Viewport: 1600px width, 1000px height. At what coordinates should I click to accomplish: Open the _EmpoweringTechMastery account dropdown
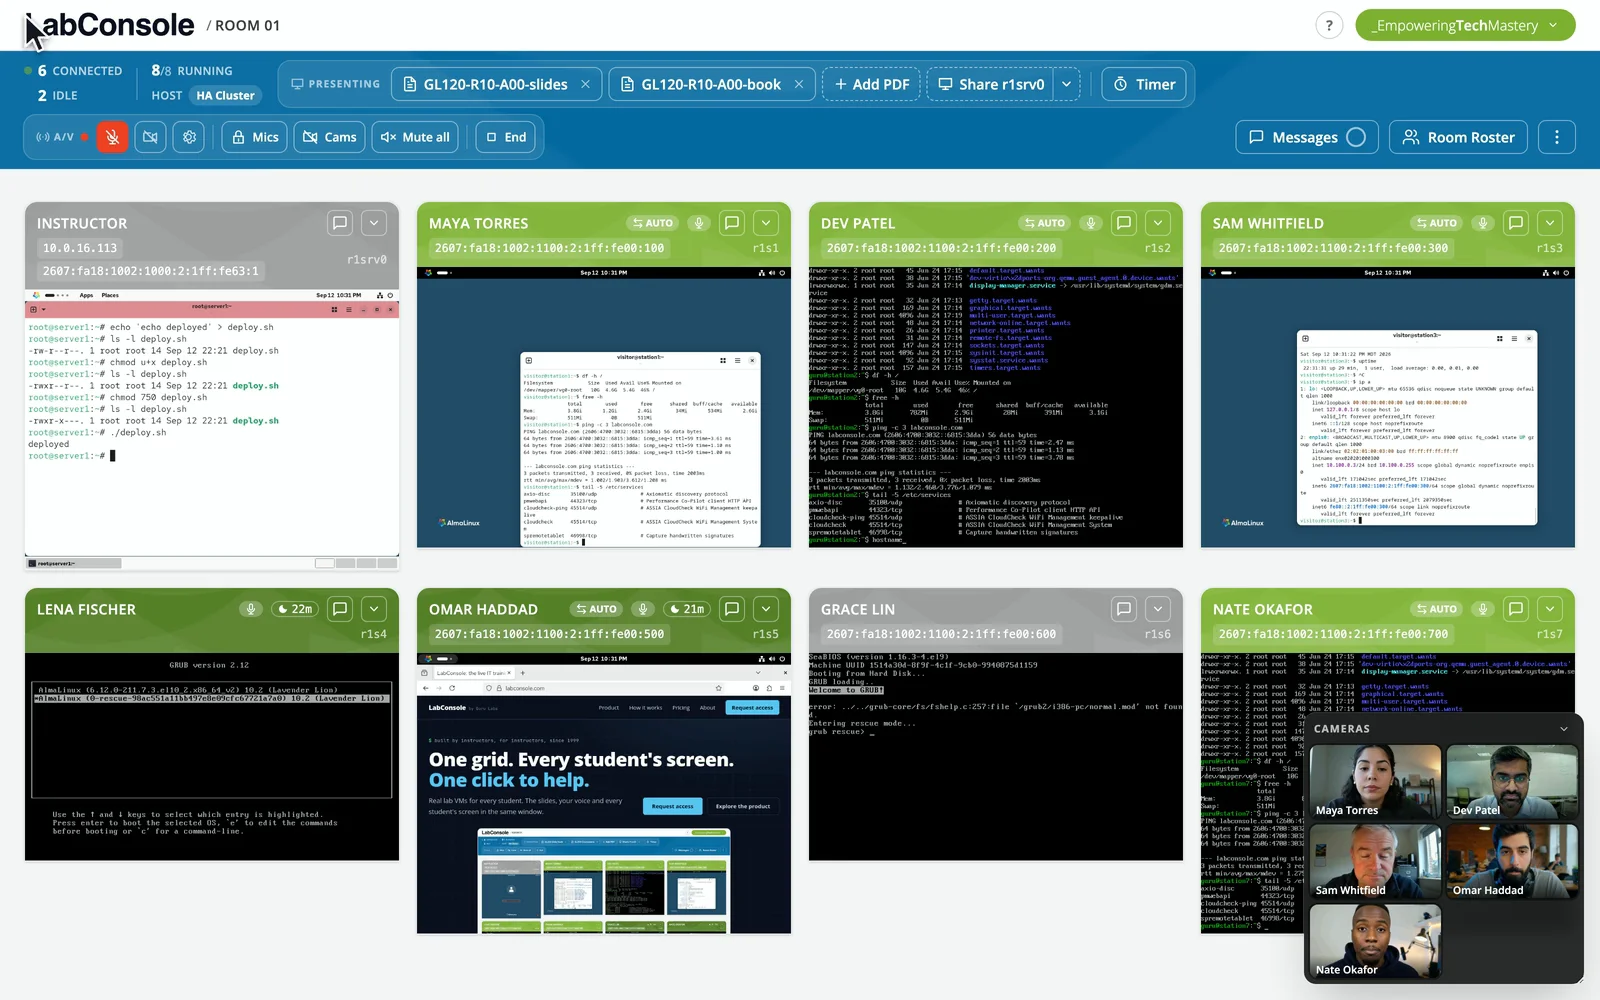(x=1465, y=26)
